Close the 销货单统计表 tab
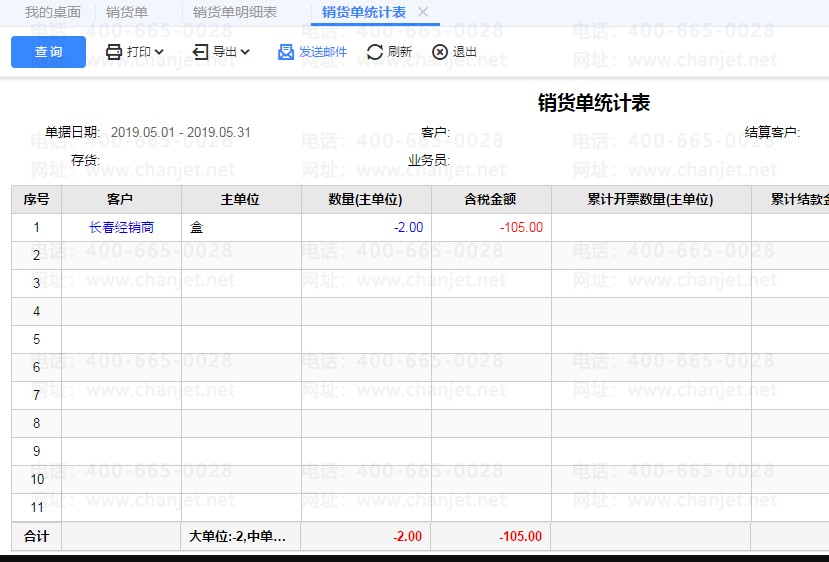This screenshot has width=829, height=562. click(x=422, y=12)
